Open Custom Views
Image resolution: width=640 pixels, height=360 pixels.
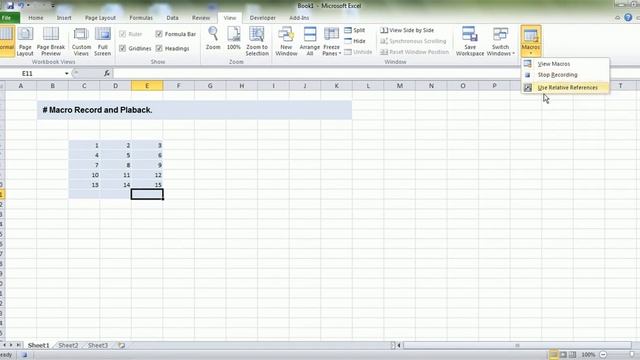pyautogui.click(x=81, y=41)
